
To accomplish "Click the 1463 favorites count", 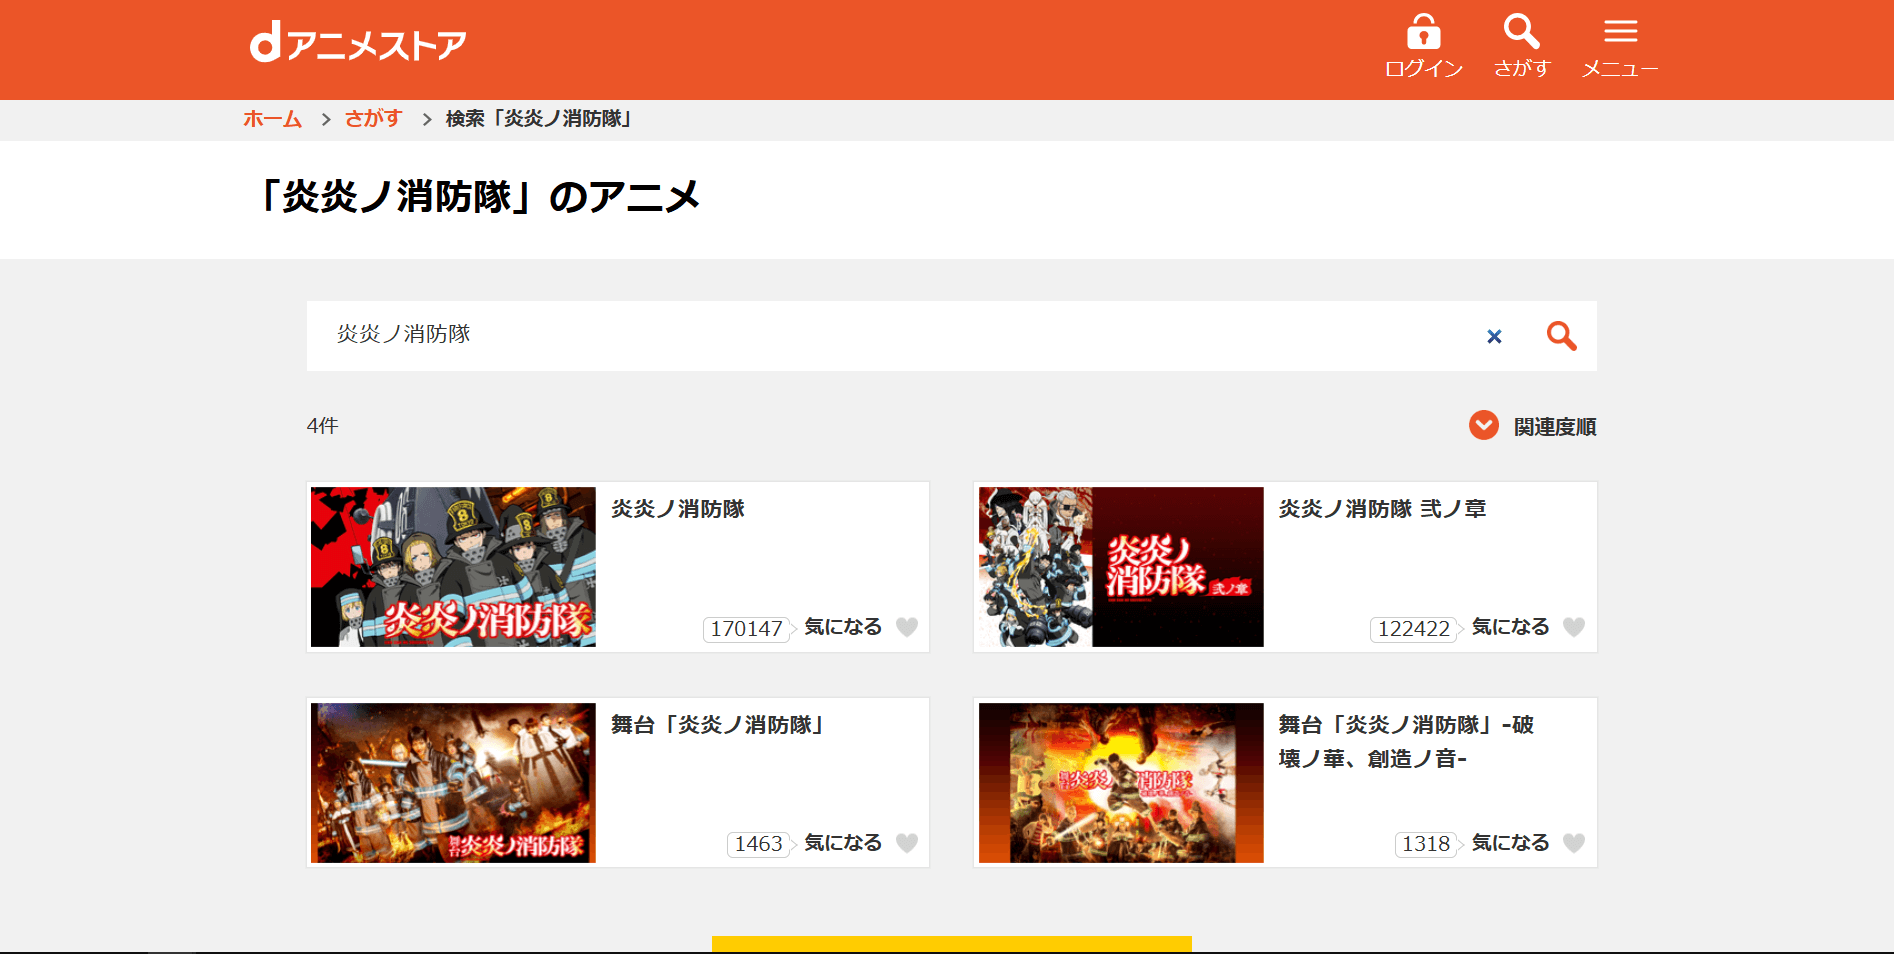I will [758, 844].
